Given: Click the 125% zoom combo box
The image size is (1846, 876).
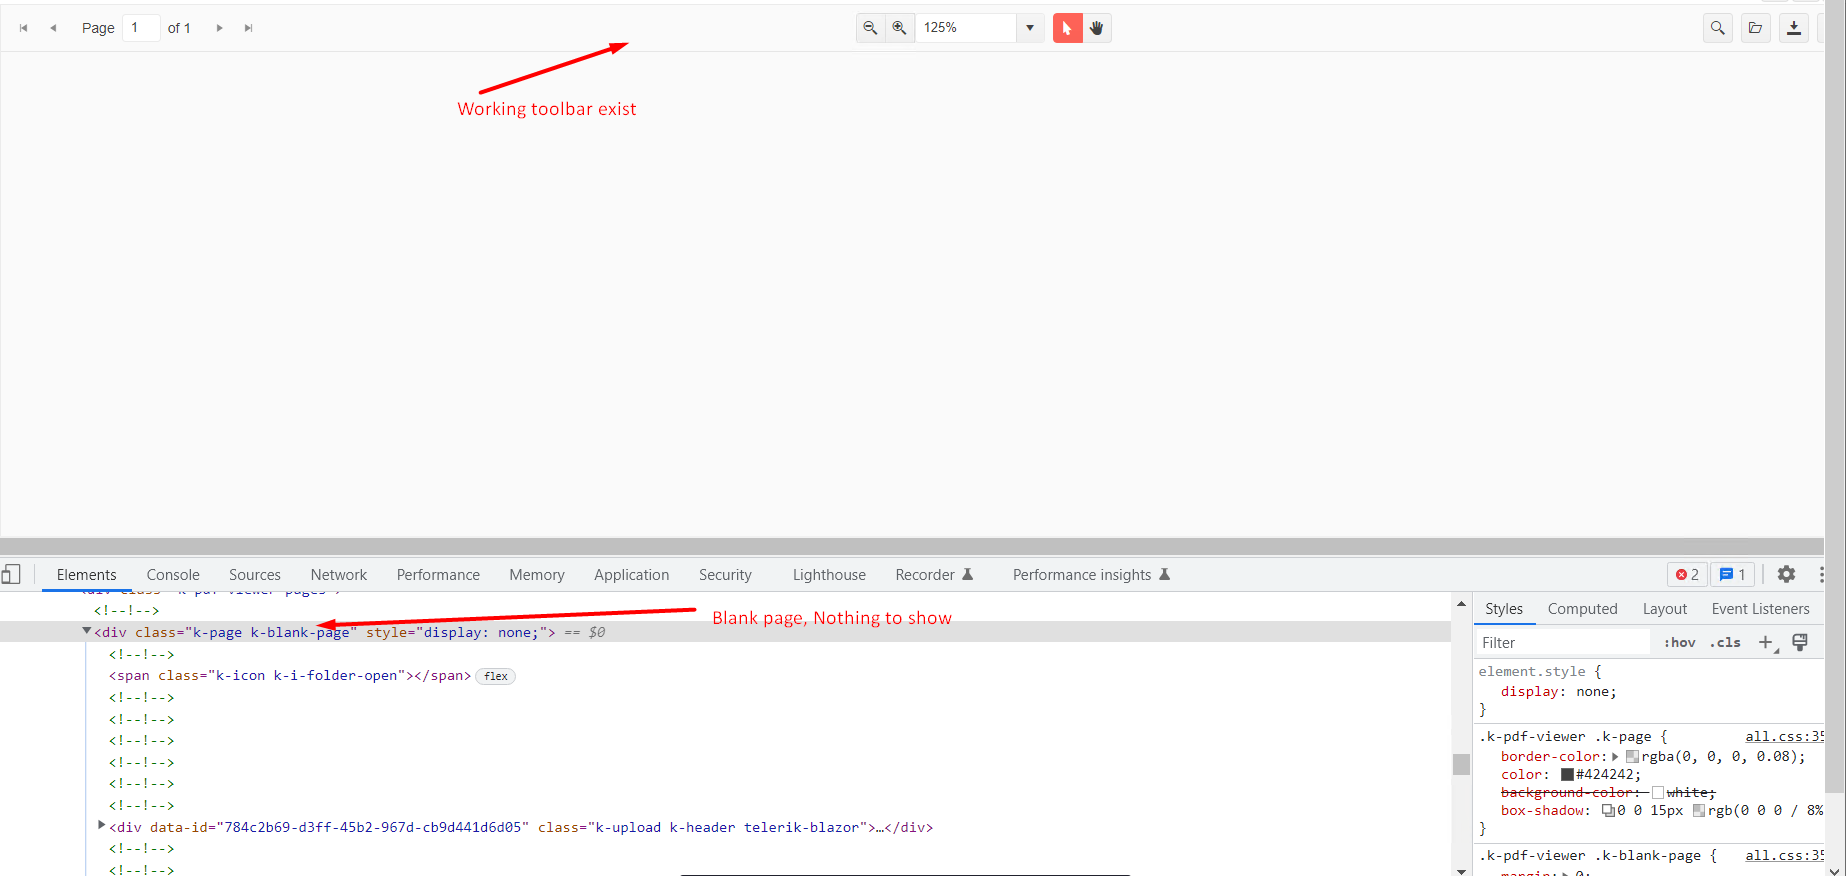Looking at the screenshot, I should [x=966, y=28].
